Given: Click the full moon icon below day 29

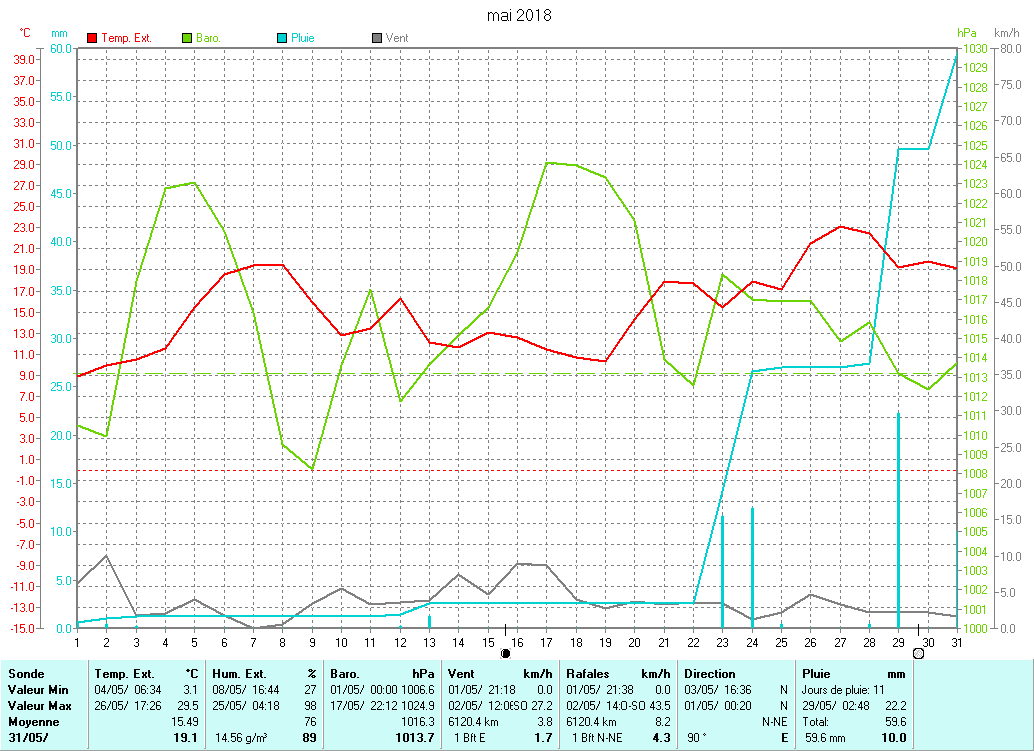Looking at the screenshot, I should click(918, 653).
